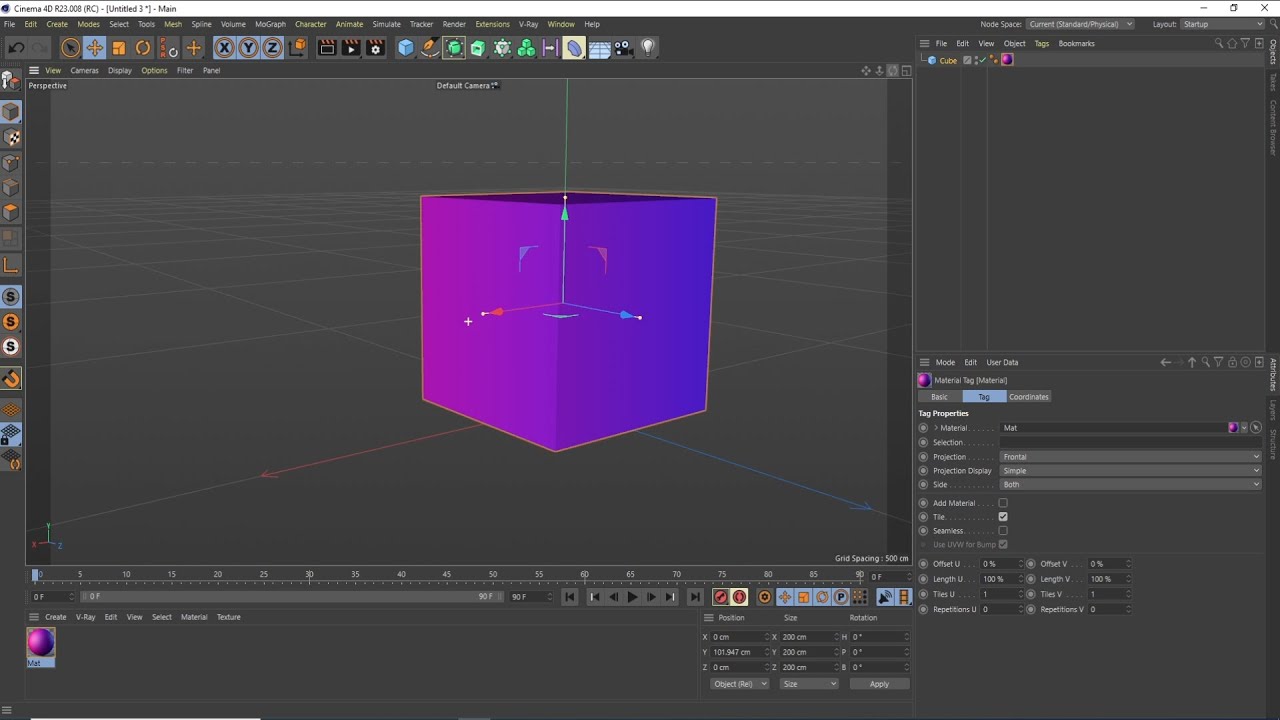Render the active view

pyautogui.click(x=327, y=48)
